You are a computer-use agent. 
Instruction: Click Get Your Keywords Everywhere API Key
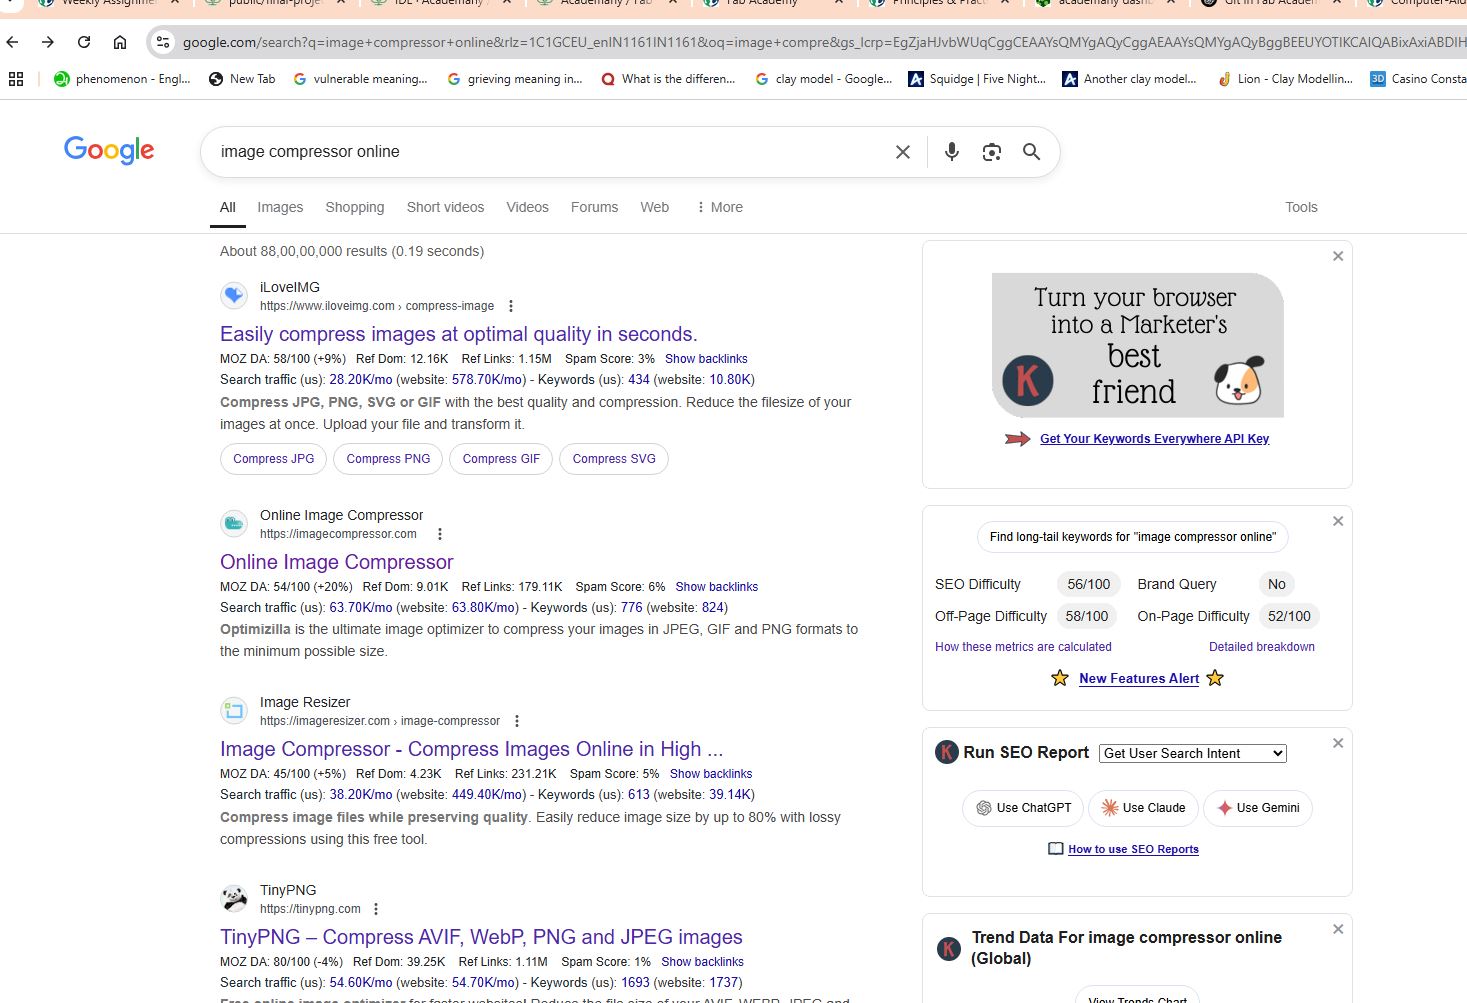(1154, 439)
